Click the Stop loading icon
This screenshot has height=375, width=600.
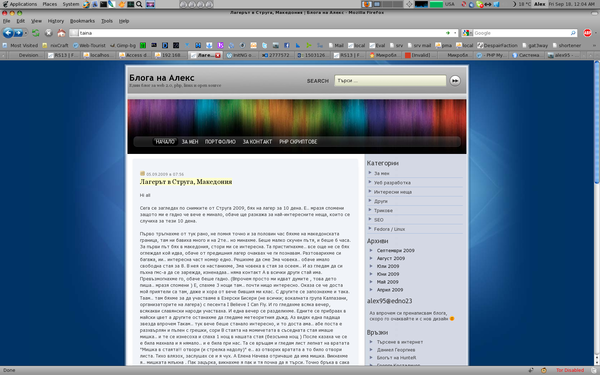(49, 33)
